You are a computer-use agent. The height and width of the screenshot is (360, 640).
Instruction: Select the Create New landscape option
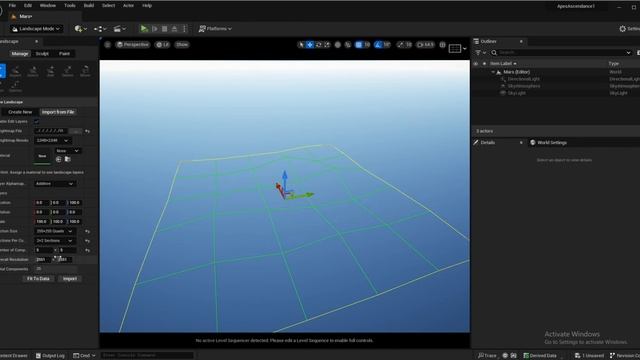20,112
